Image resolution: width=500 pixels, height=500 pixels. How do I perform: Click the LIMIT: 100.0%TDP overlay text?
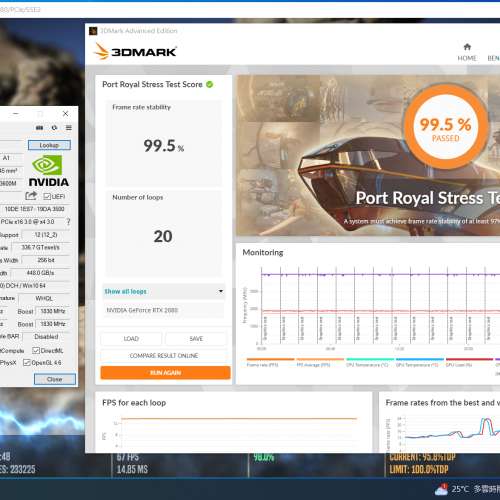(419, 470)
